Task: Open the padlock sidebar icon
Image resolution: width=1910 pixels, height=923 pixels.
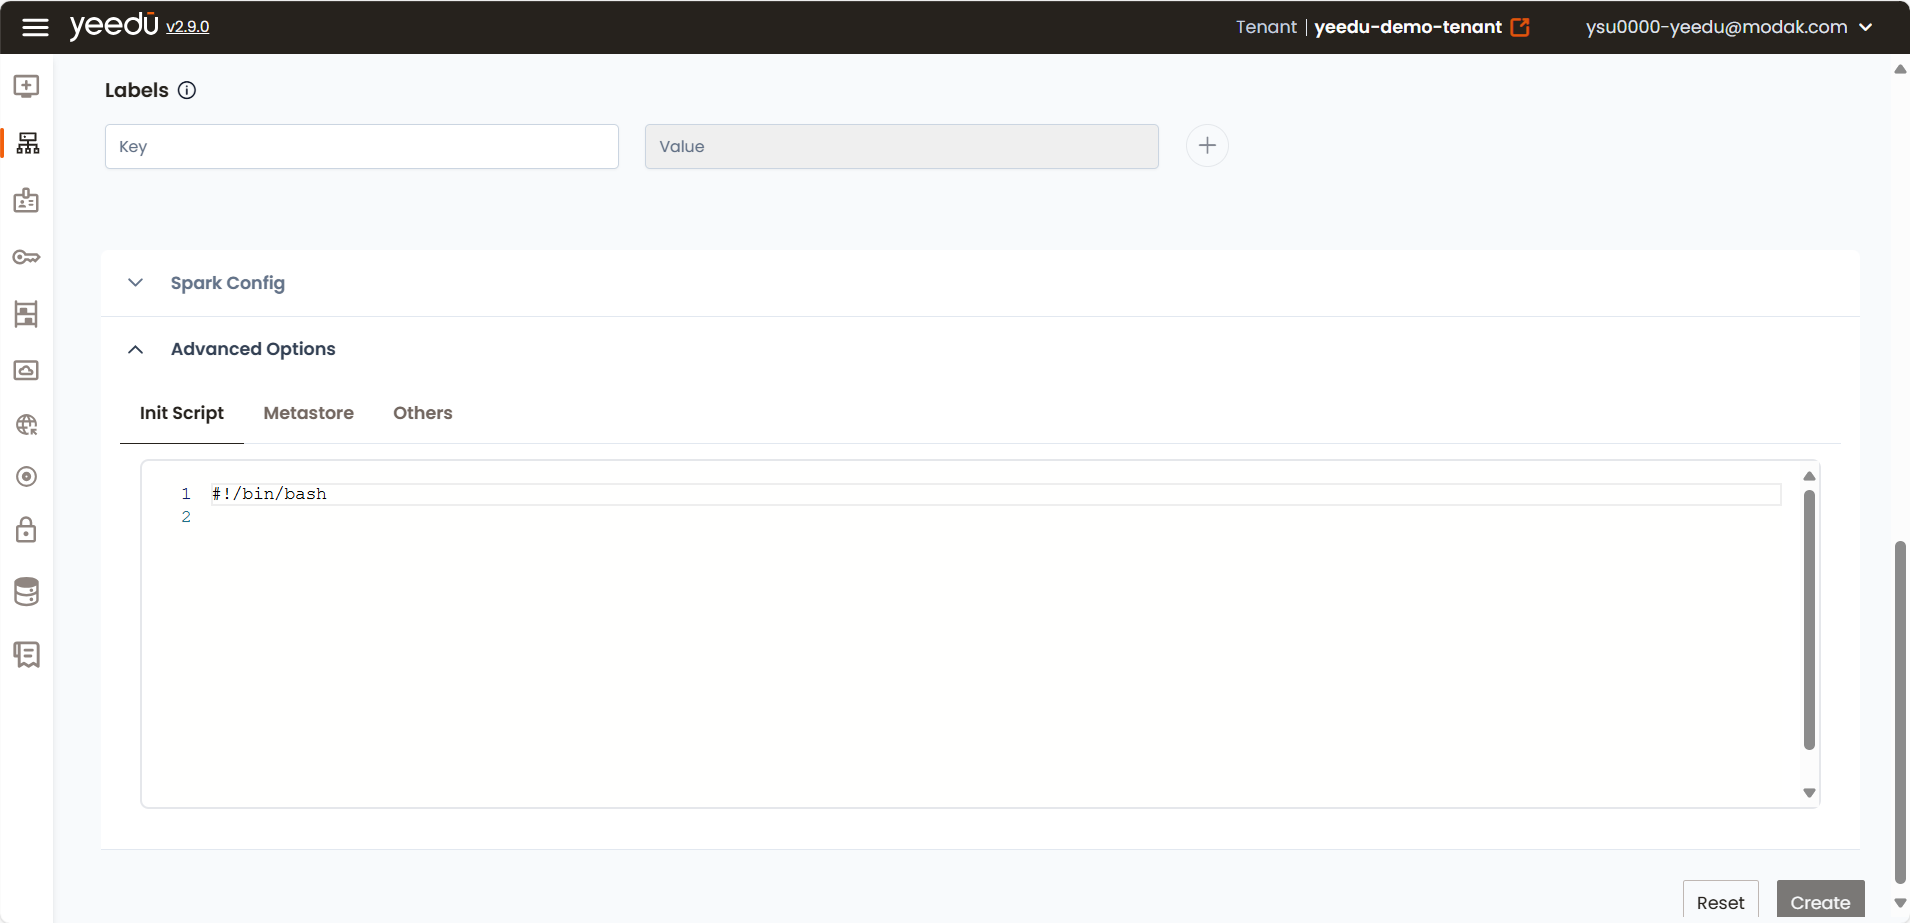Action: [x=26, y=529]
